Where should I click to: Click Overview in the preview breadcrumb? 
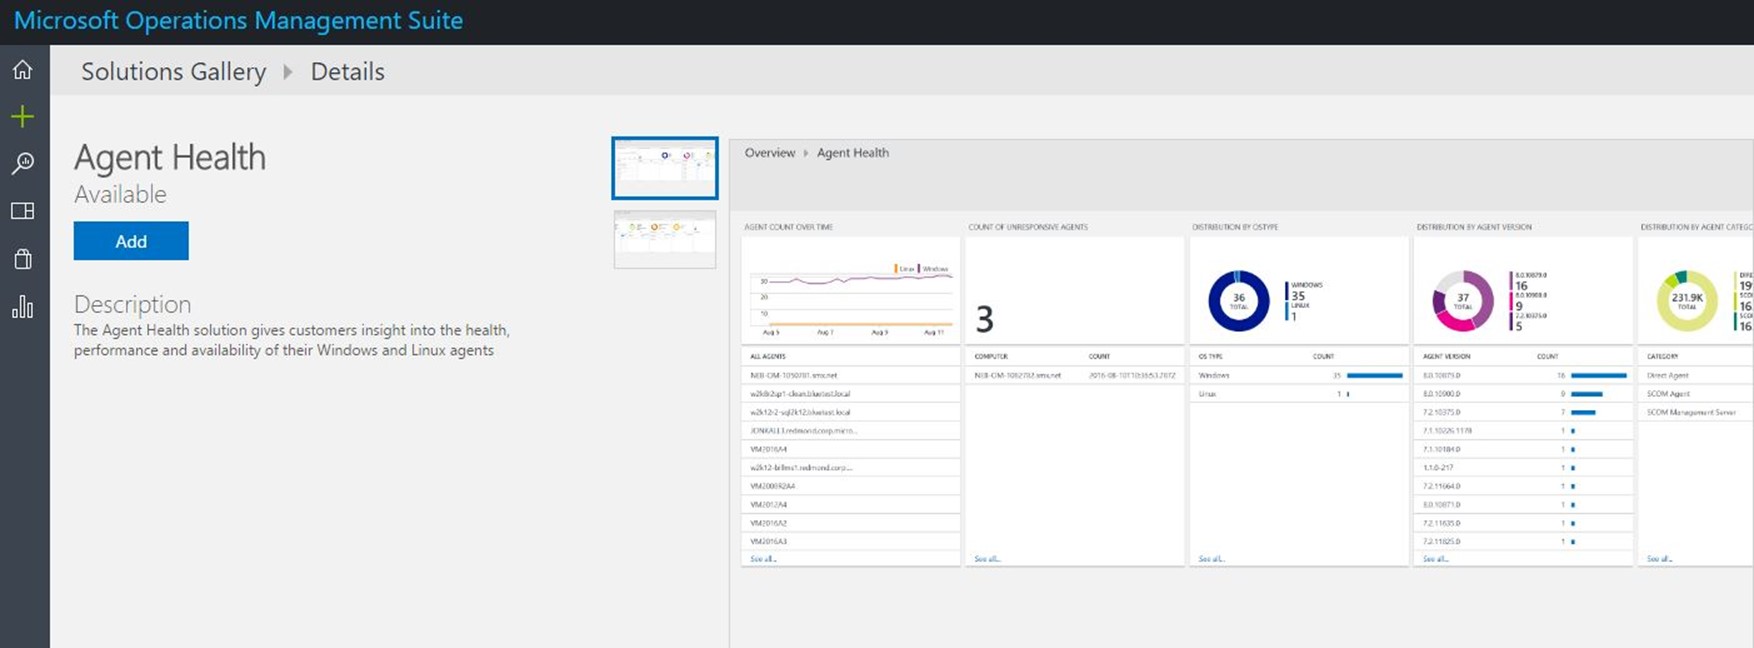[x=770, y=153]
